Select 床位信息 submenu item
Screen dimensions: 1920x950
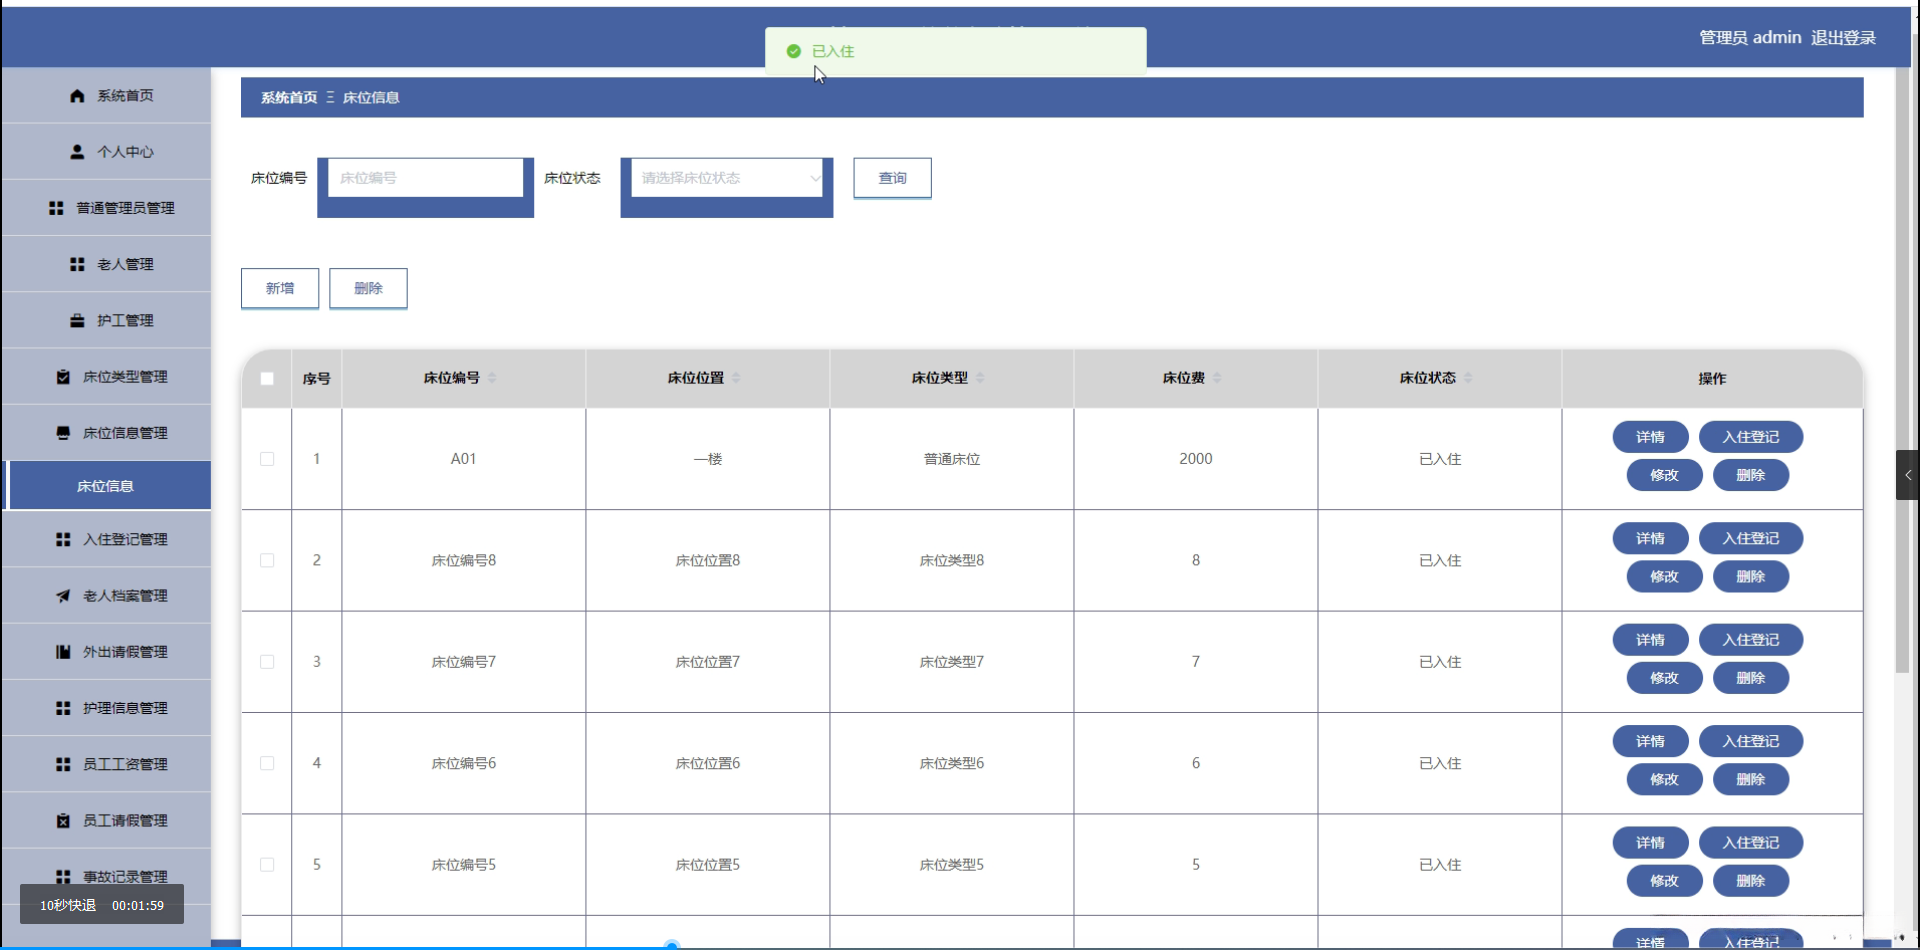[108, 486]
